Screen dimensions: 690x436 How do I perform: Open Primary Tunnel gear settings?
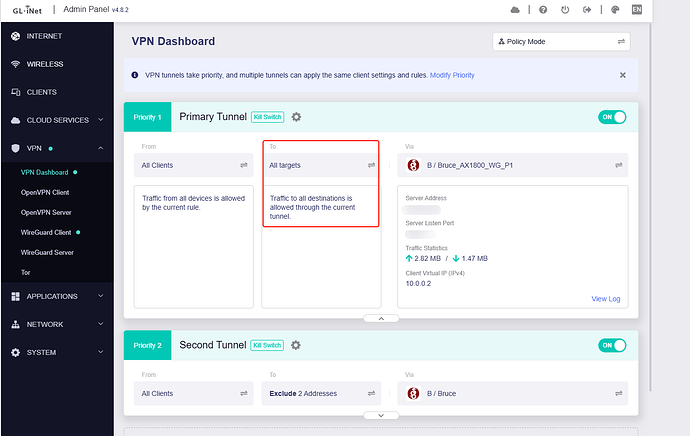(x=296, y=117)
